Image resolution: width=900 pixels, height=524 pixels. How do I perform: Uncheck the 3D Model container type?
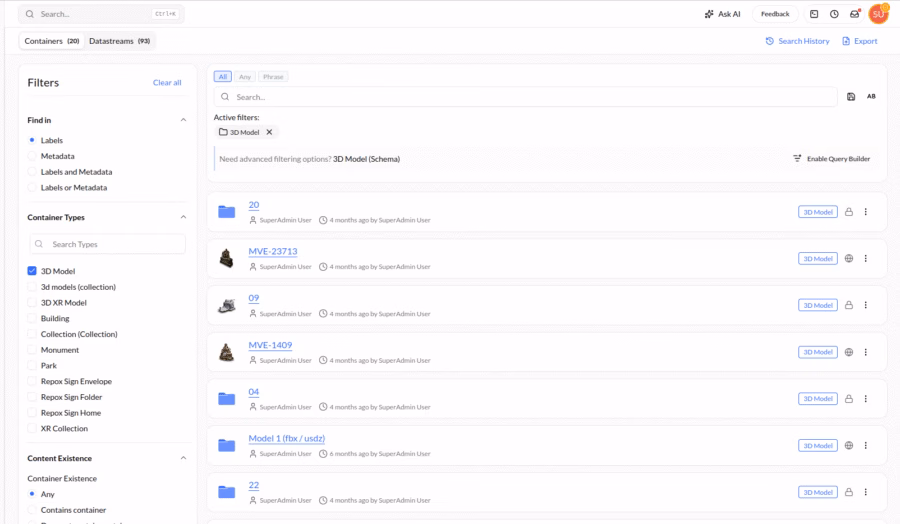[32, 271]
